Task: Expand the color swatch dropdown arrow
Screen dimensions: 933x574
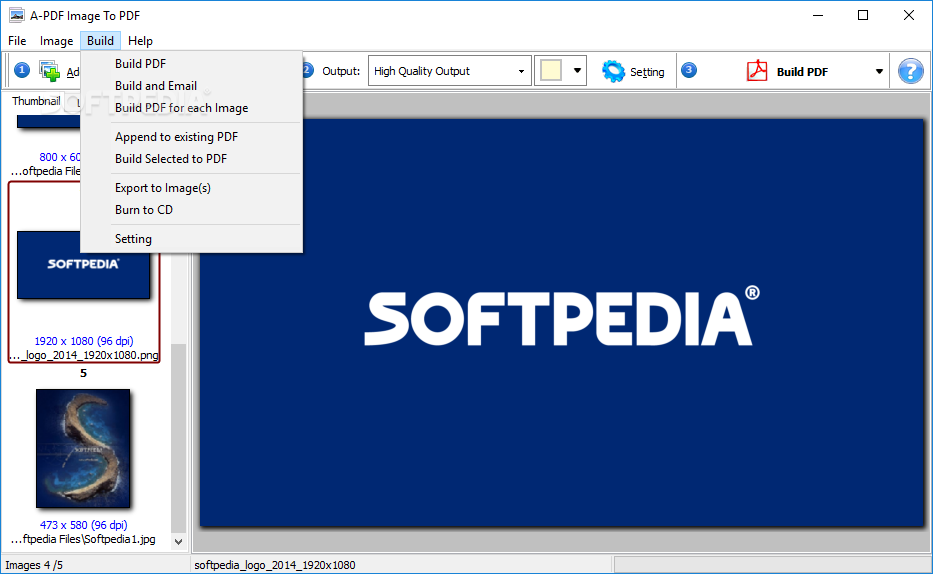Action: coord(577,71)
